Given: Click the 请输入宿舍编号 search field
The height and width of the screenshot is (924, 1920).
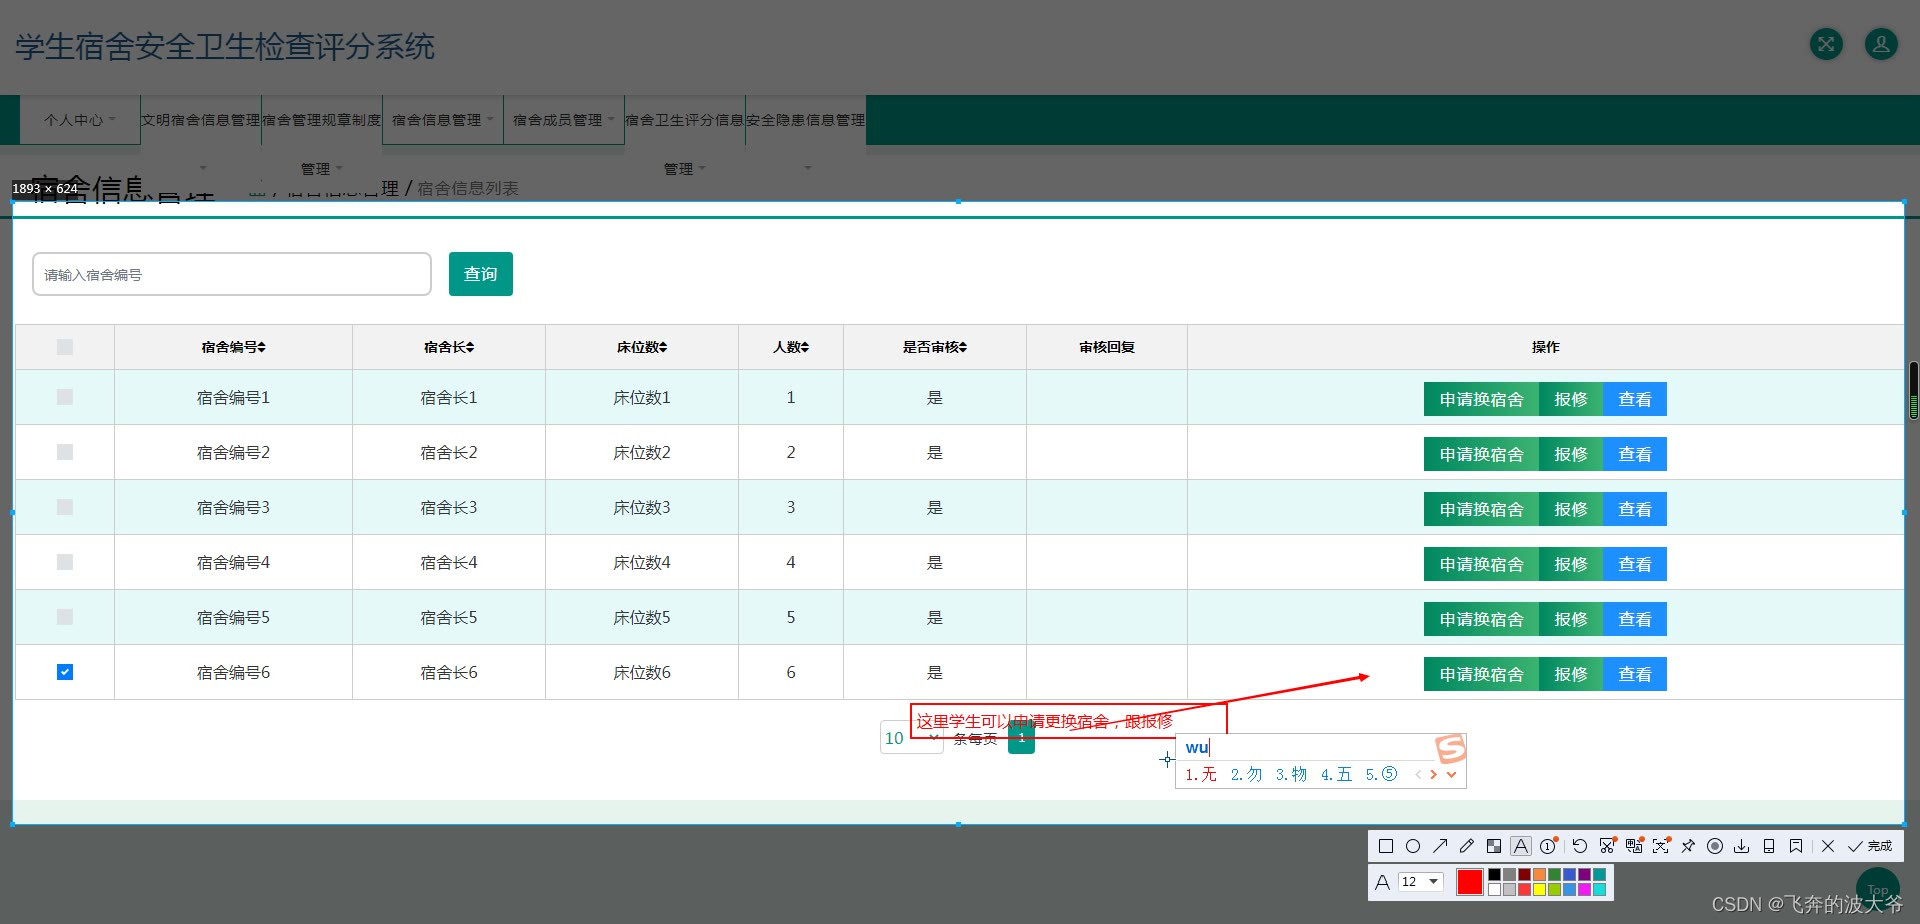Looking at the screenshot, I should (232, 274).
